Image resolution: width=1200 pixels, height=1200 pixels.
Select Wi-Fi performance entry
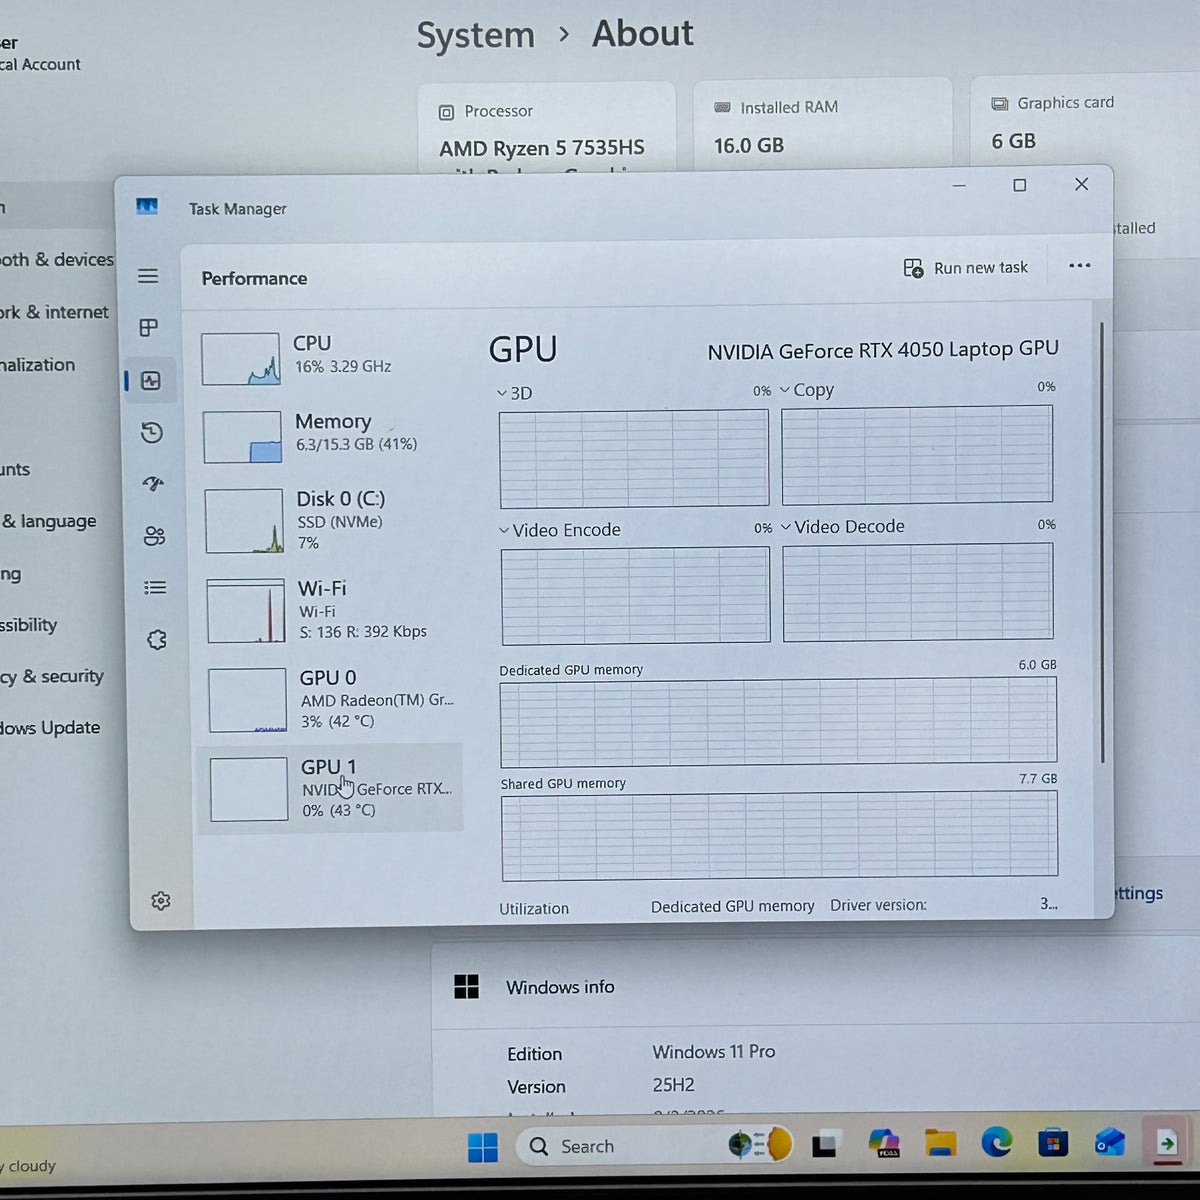click(333, 610)
